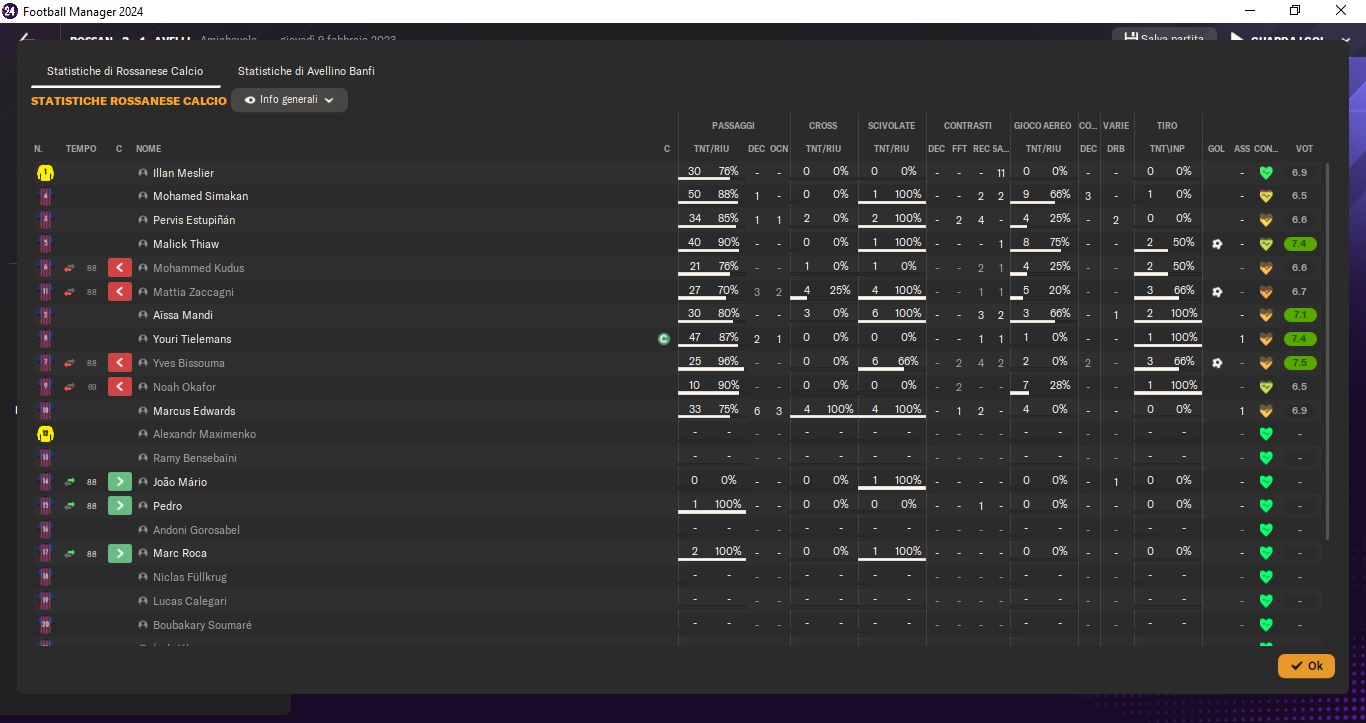Click the person icon next to Pervis Estupiñán
The width and height of the screenshot is (1366, 723).
[143, 220]
